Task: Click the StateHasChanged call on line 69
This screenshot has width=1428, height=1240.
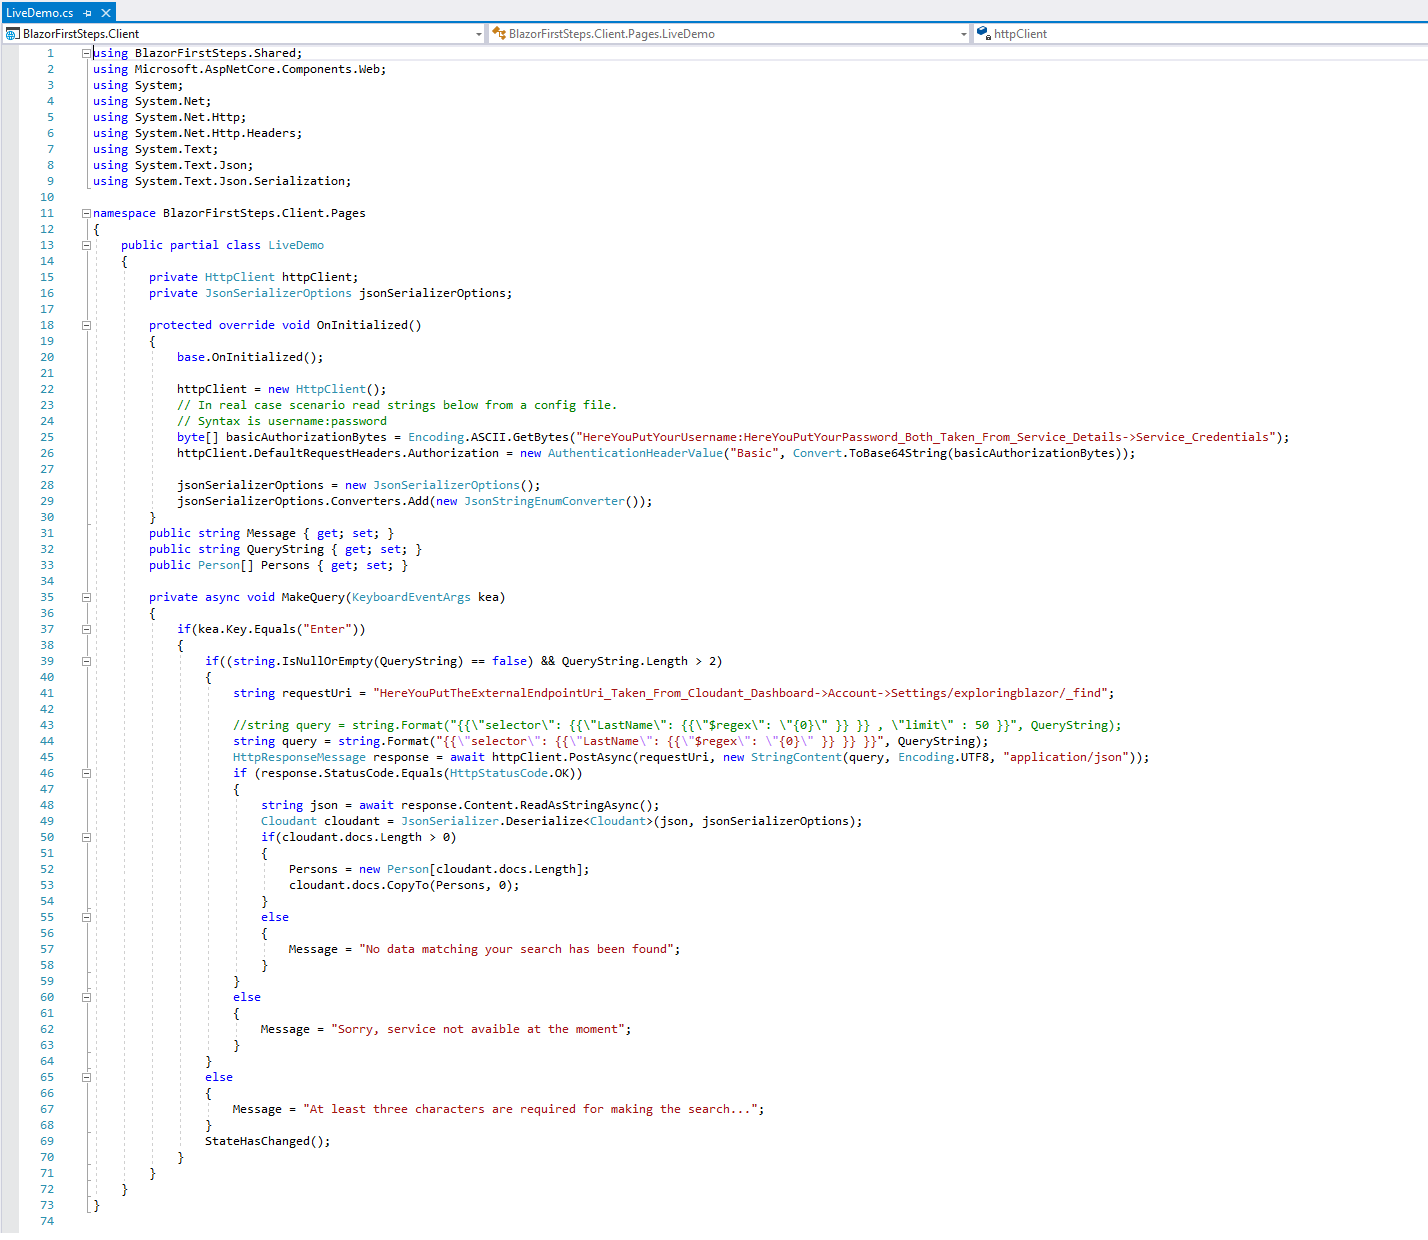Action: click(267, 1141)
